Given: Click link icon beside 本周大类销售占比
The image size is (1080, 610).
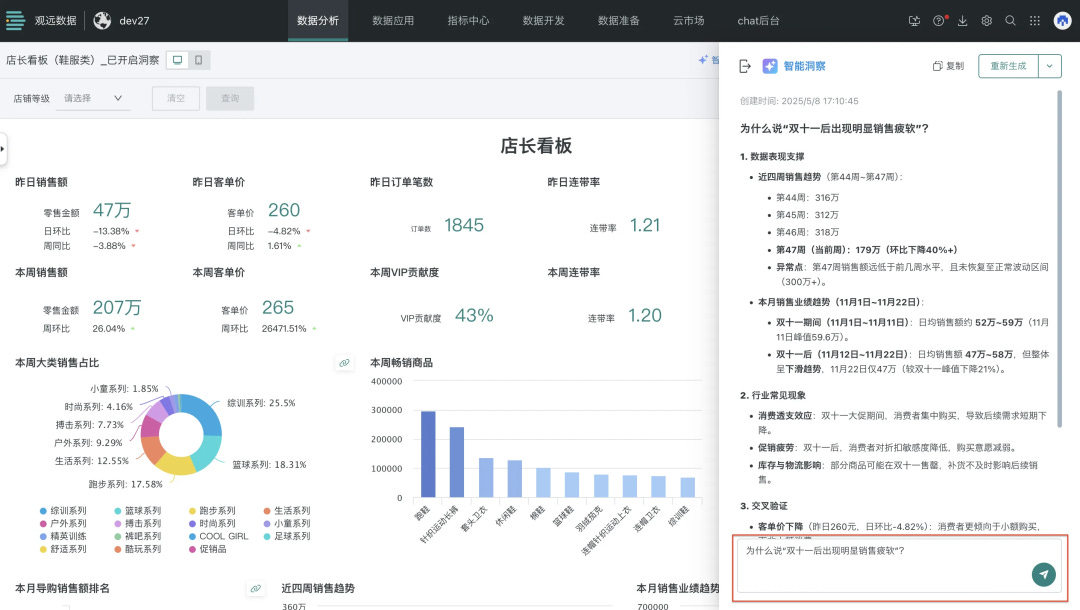Looking at the screenshot, I should (x=344, y=363).
